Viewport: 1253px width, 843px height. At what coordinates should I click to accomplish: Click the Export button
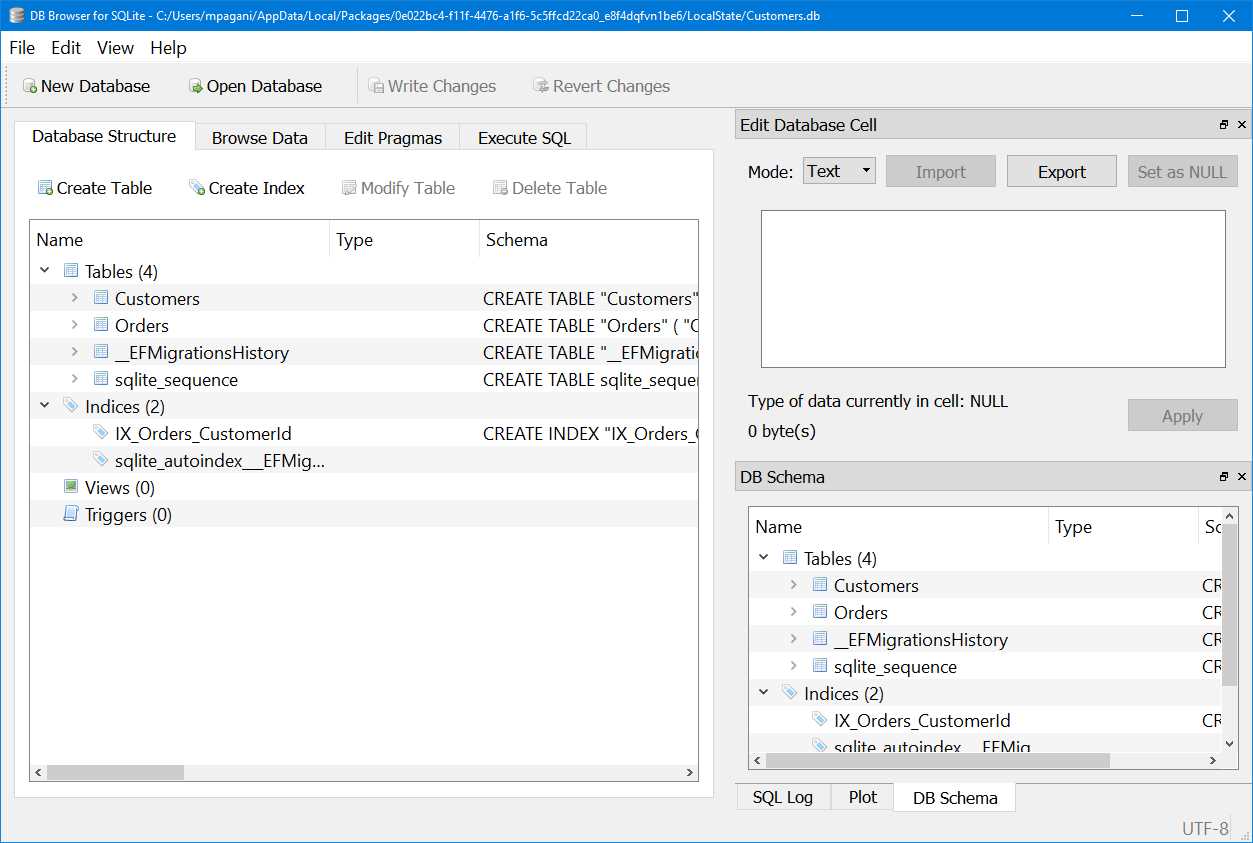(1061, 170)
